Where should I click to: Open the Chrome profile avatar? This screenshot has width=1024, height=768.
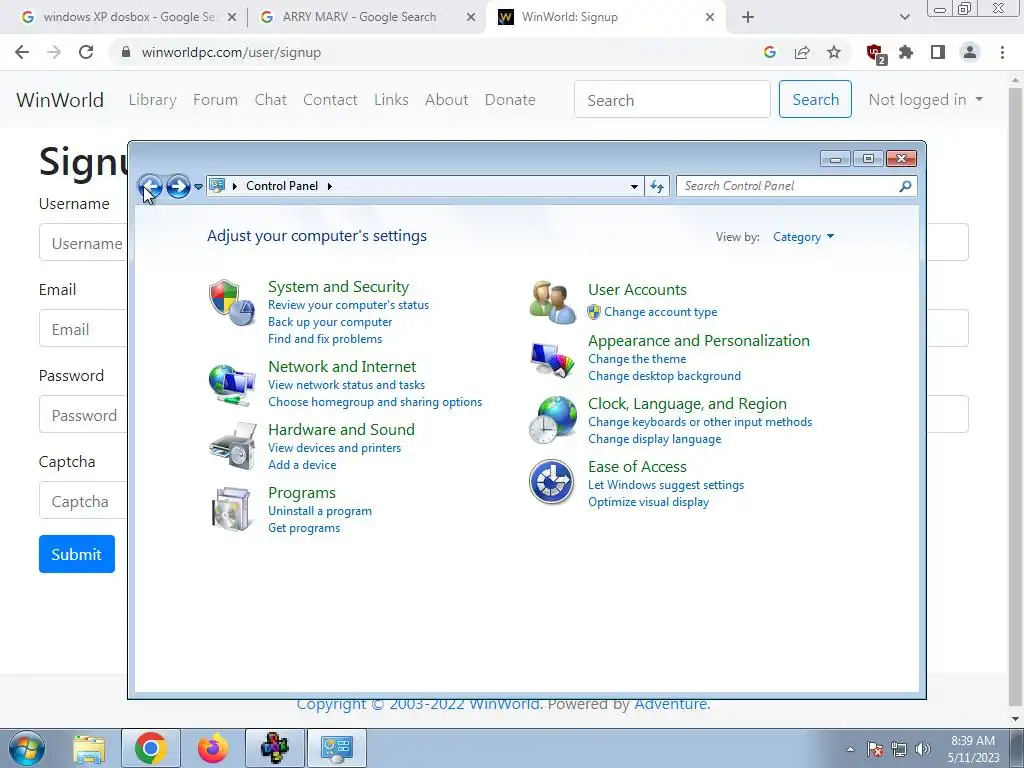click(x=970, y=52)
